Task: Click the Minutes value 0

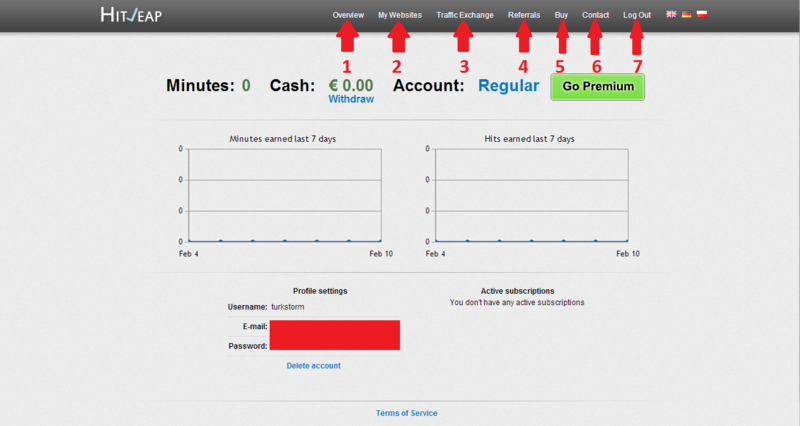Action: [246, 86]
